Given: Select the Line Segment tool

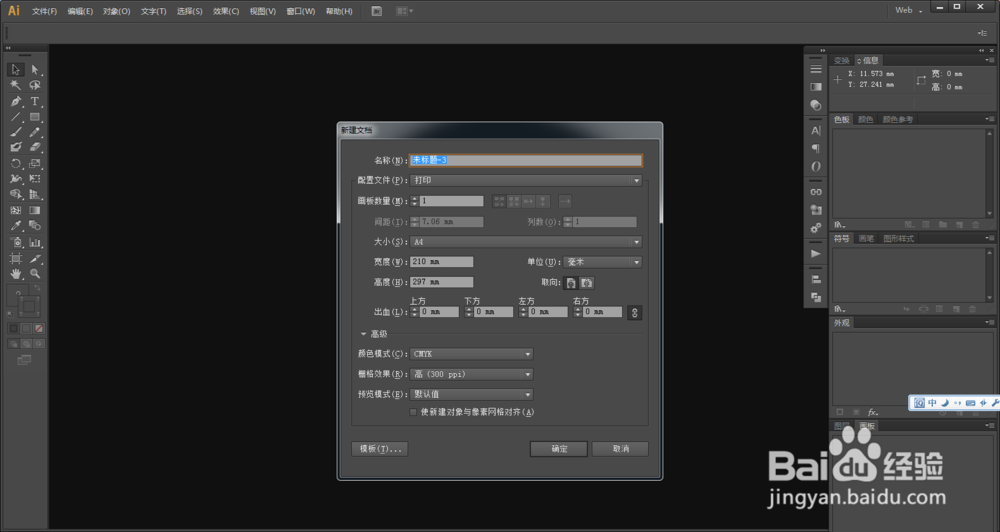Looking at the screenshot, I should click(x=16, y=117).
